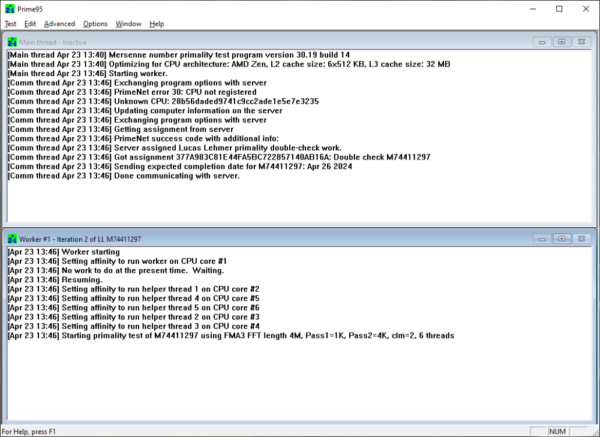Image resolution: width=600 pixels, height=437 pixels.
Task: Close the Worker #1 child window
Action: [x=581, y=239]
